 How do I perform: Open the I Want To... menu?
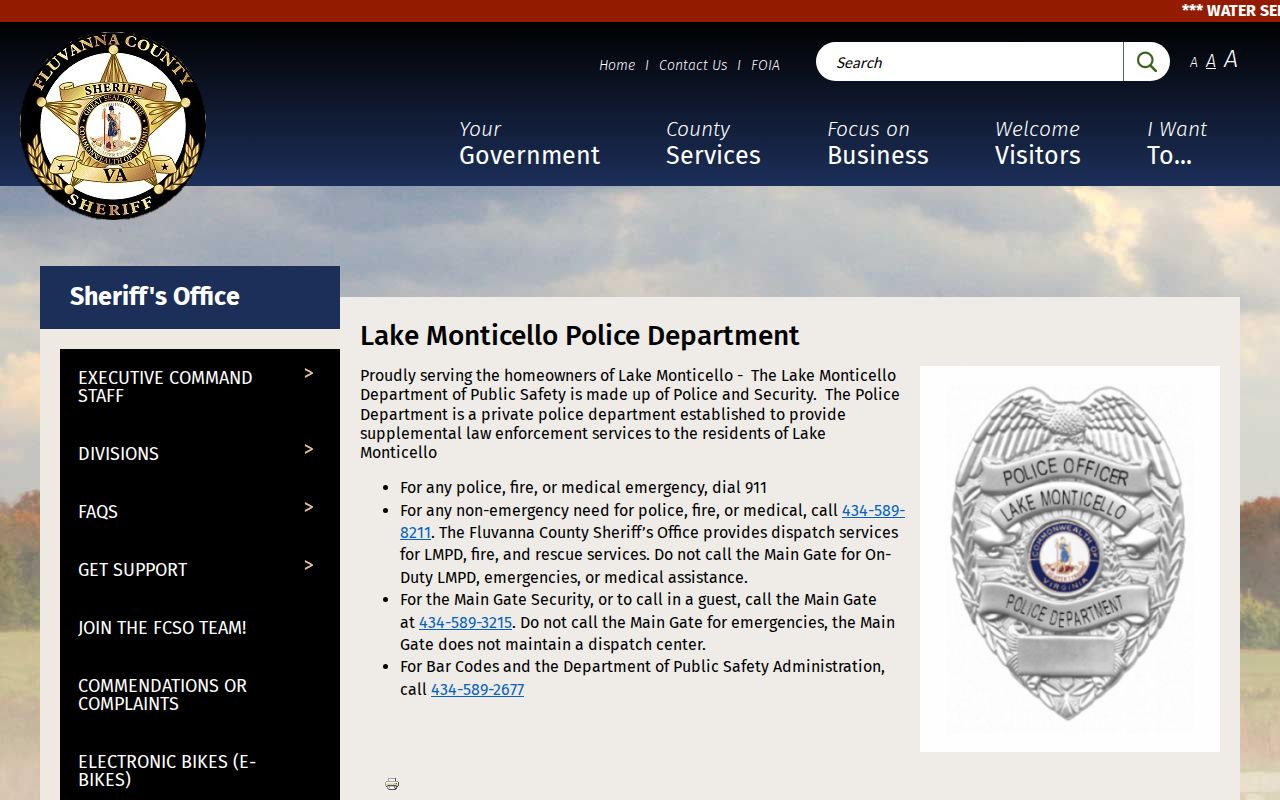(1177, 143)
